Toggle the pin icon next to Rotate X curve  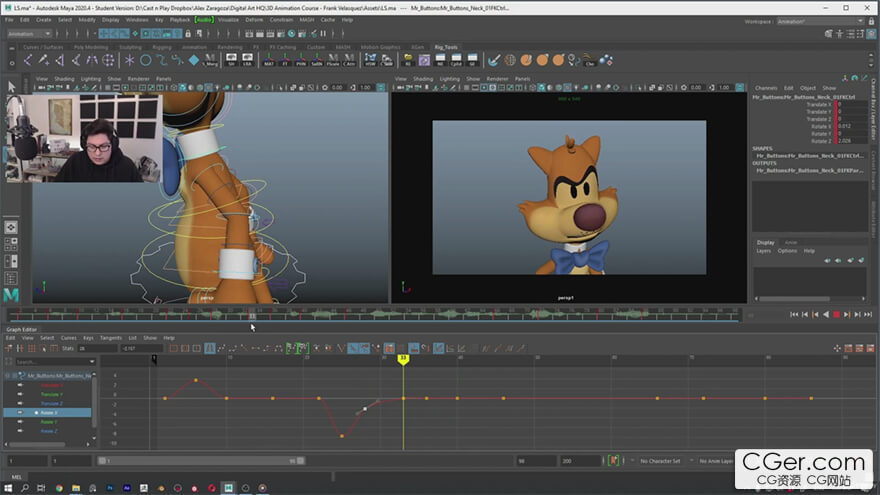click(x=20, y=412)
